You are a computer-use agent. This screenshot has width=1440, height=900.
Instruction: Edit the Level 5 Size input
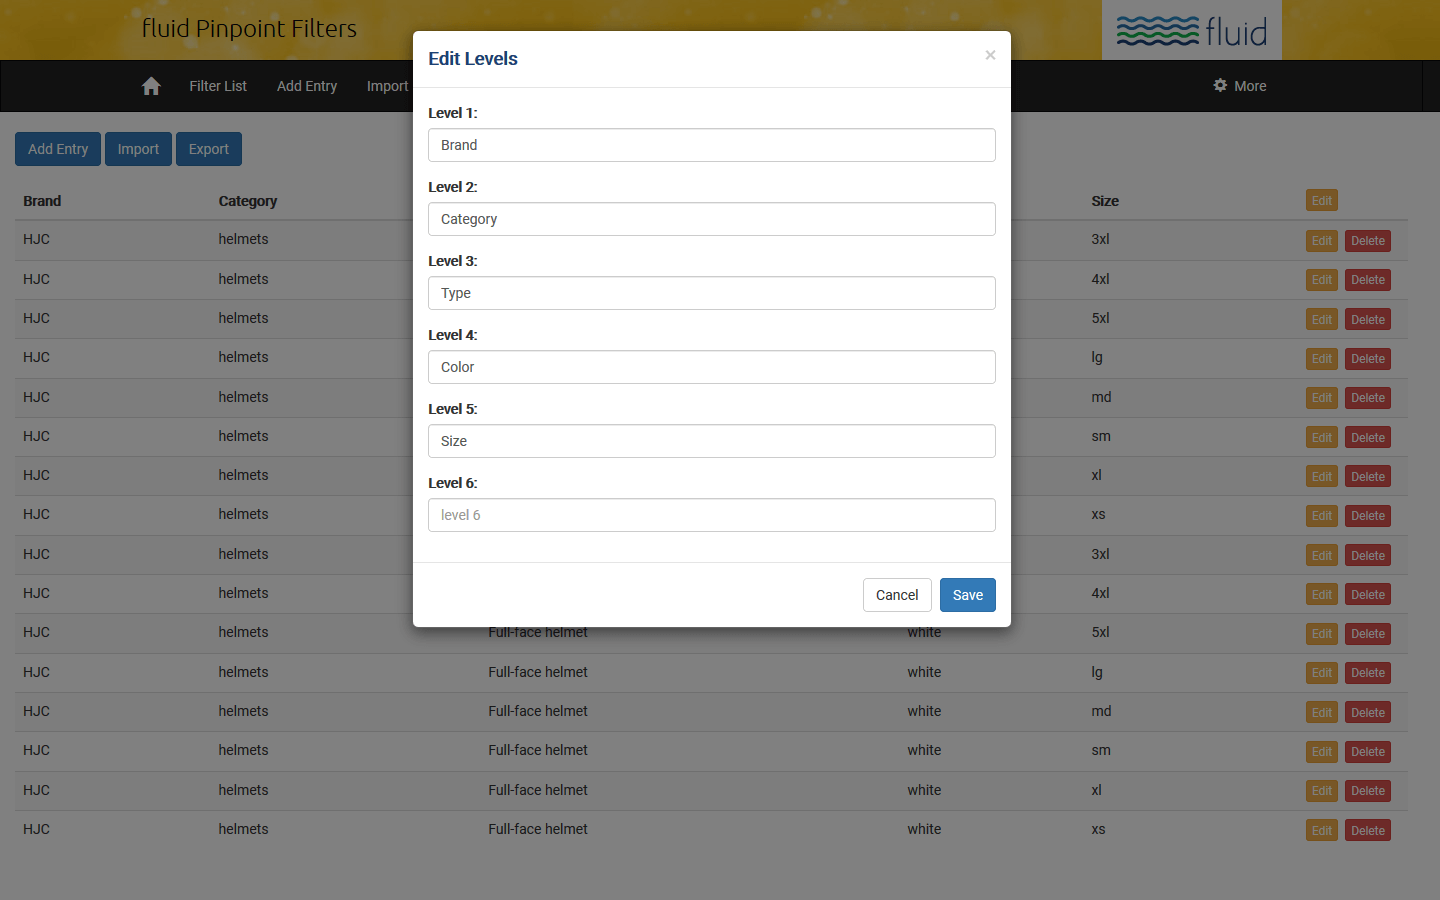[711, 441]
